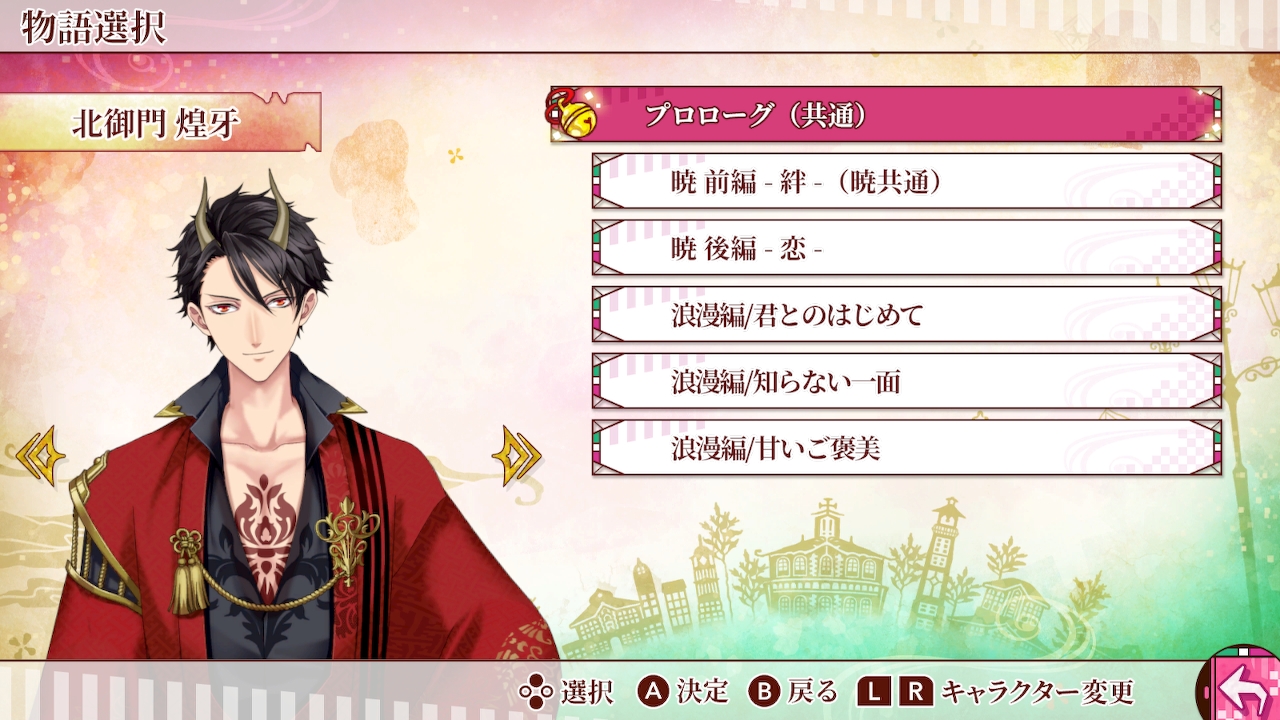Click the left golden arrow for previous character
Screen dimensions: 1280x720
click(x=41, y=456)
